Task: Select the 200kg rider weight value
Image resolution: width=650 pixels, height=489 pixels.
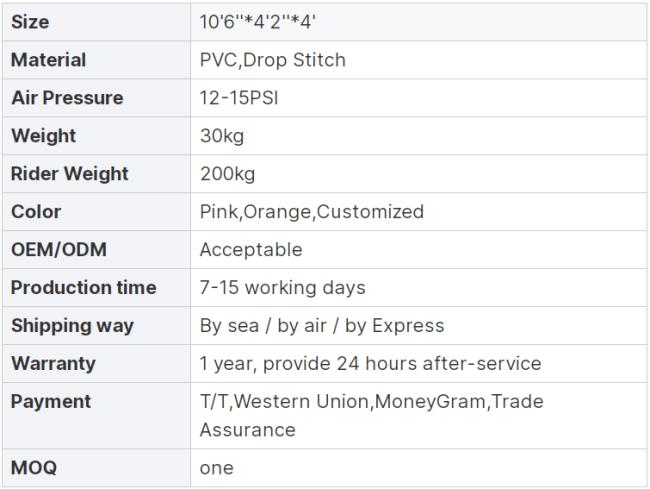Action: click(227, 174)
